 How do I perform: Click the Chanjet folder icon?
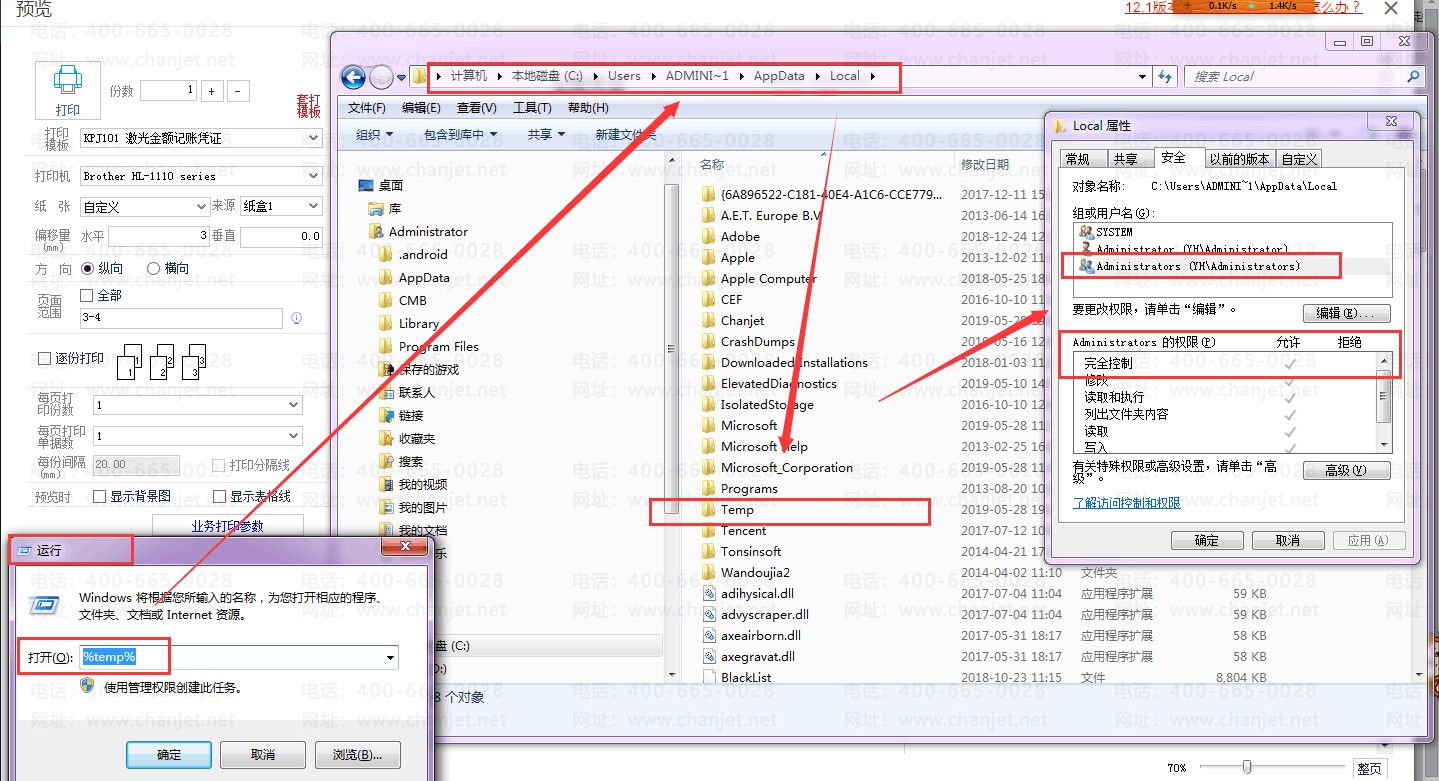(x=708, y=321)
